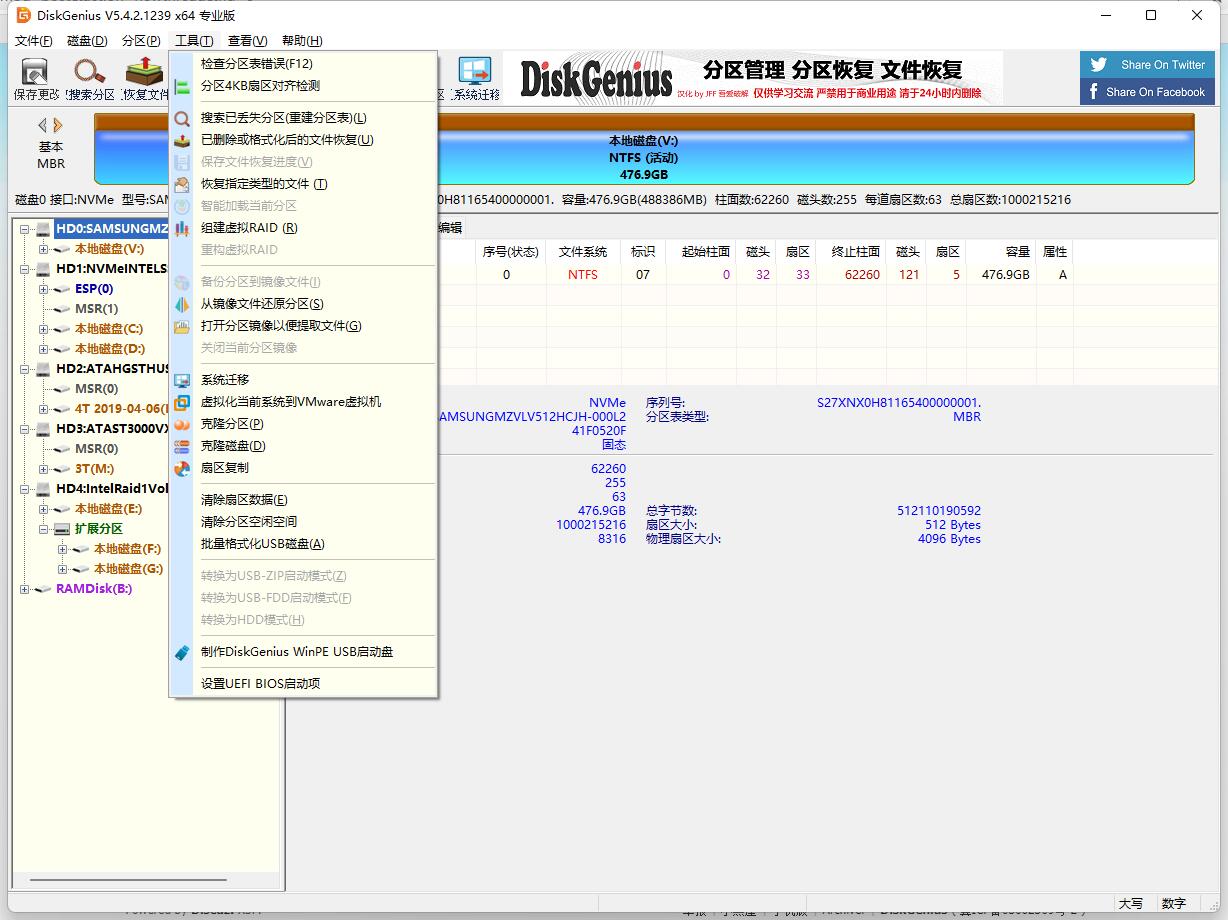
Task: Collapse the 扩展分区 tree node
Action: [x=44, y=529]
